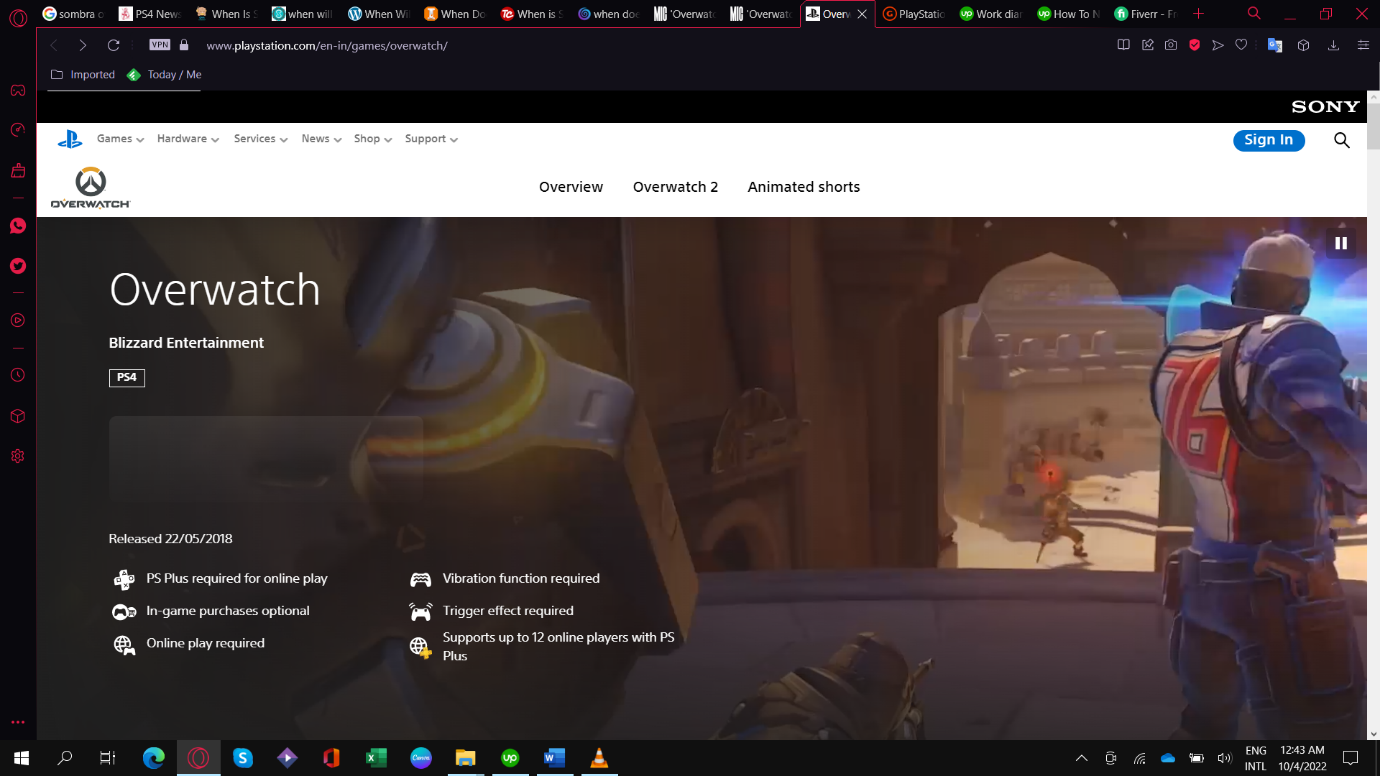This screenshot has height=776, width=1380.
Task: Close the active Overwatch tab
Action: [862, 14]
